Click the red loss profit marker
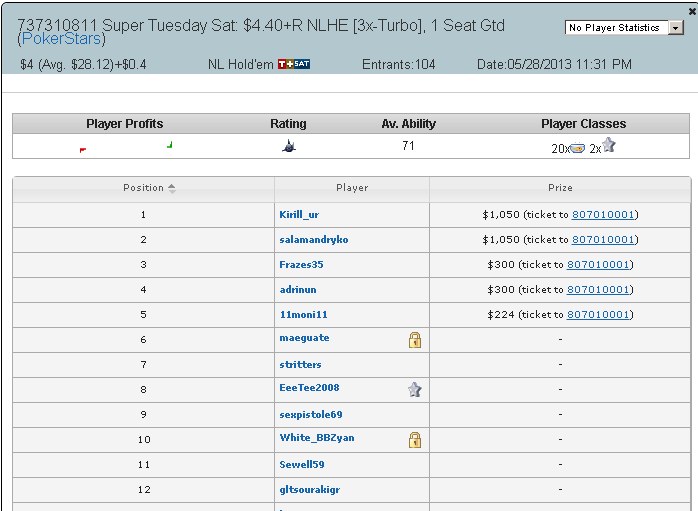 82,150
